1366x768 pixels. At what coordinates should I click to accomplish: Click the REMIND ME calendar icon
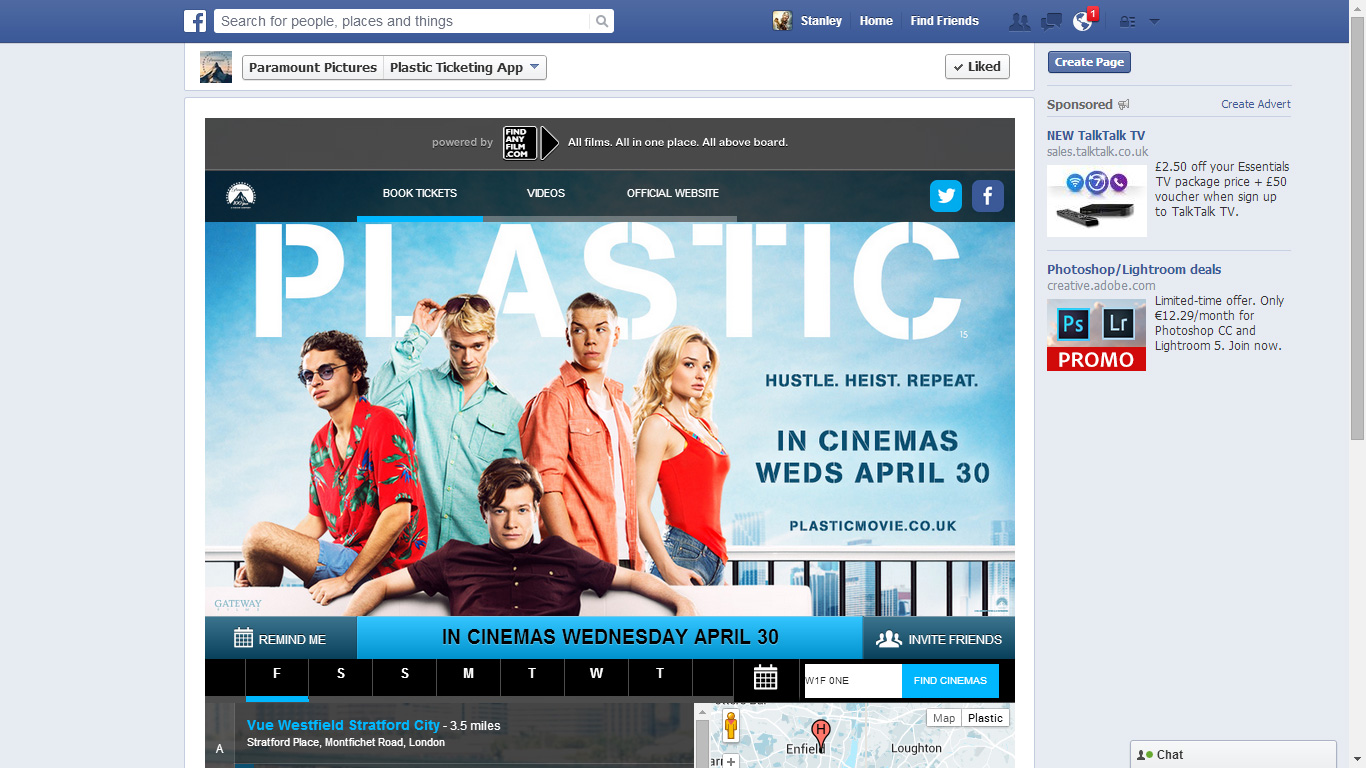tap(243, 638)
